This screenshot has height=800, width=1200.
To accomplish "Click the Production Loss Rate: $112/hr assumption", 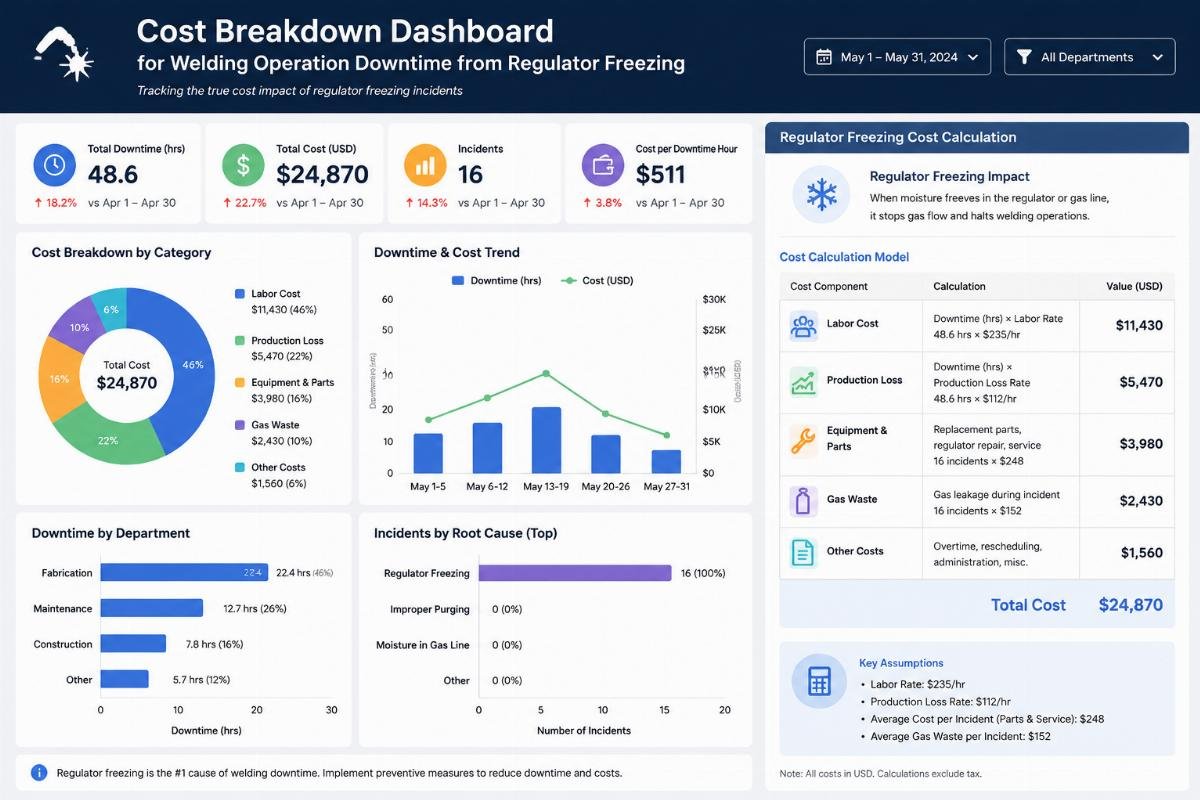I will pyautogui.click(x=941, y=702).
